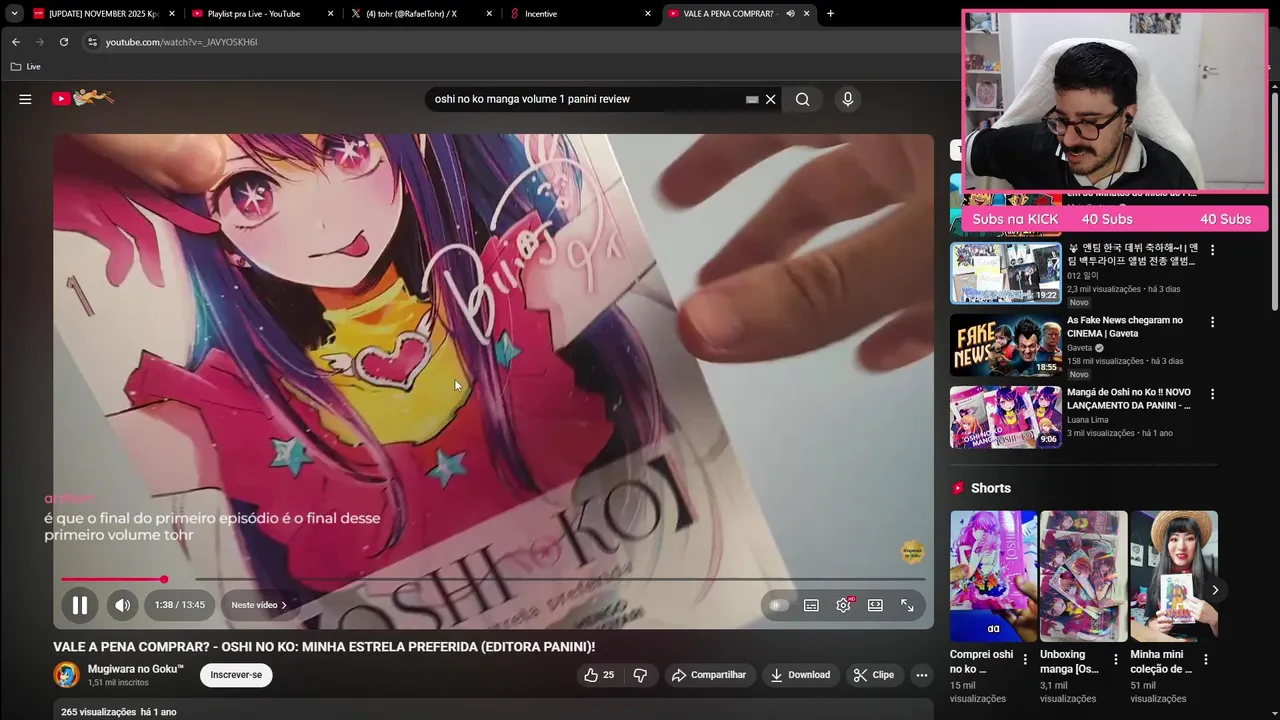Seek using the video progress bar
The width and height of the screenshot is (1280, 720).
coord(493,579)
